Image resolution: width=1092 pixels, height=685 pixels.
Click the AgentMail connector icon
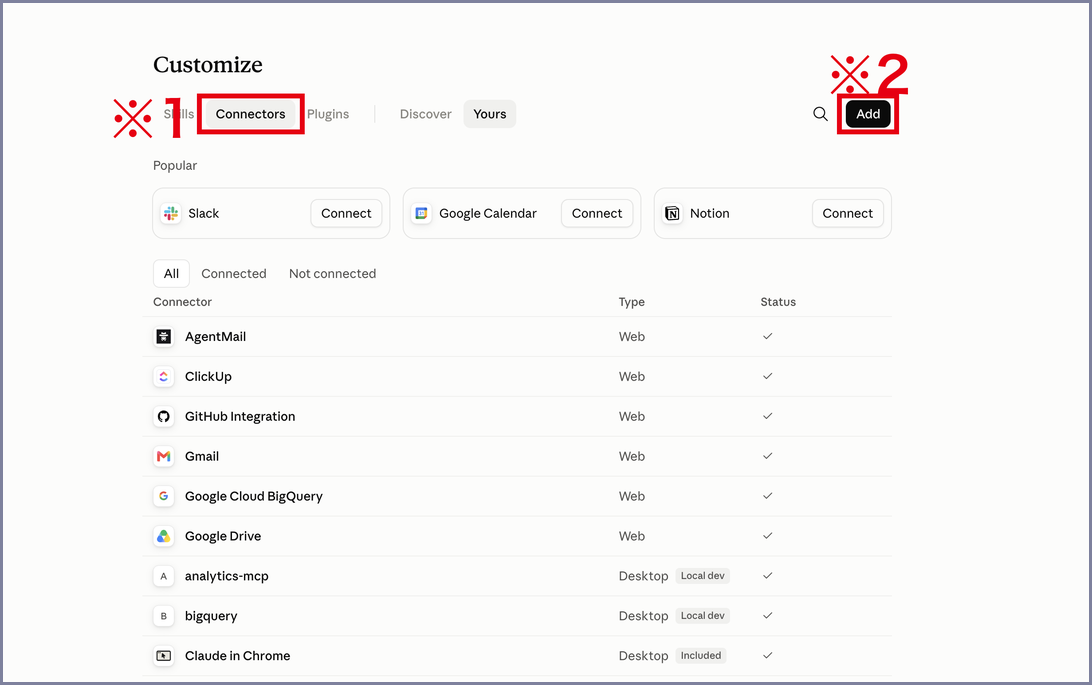tap(164, 337)
